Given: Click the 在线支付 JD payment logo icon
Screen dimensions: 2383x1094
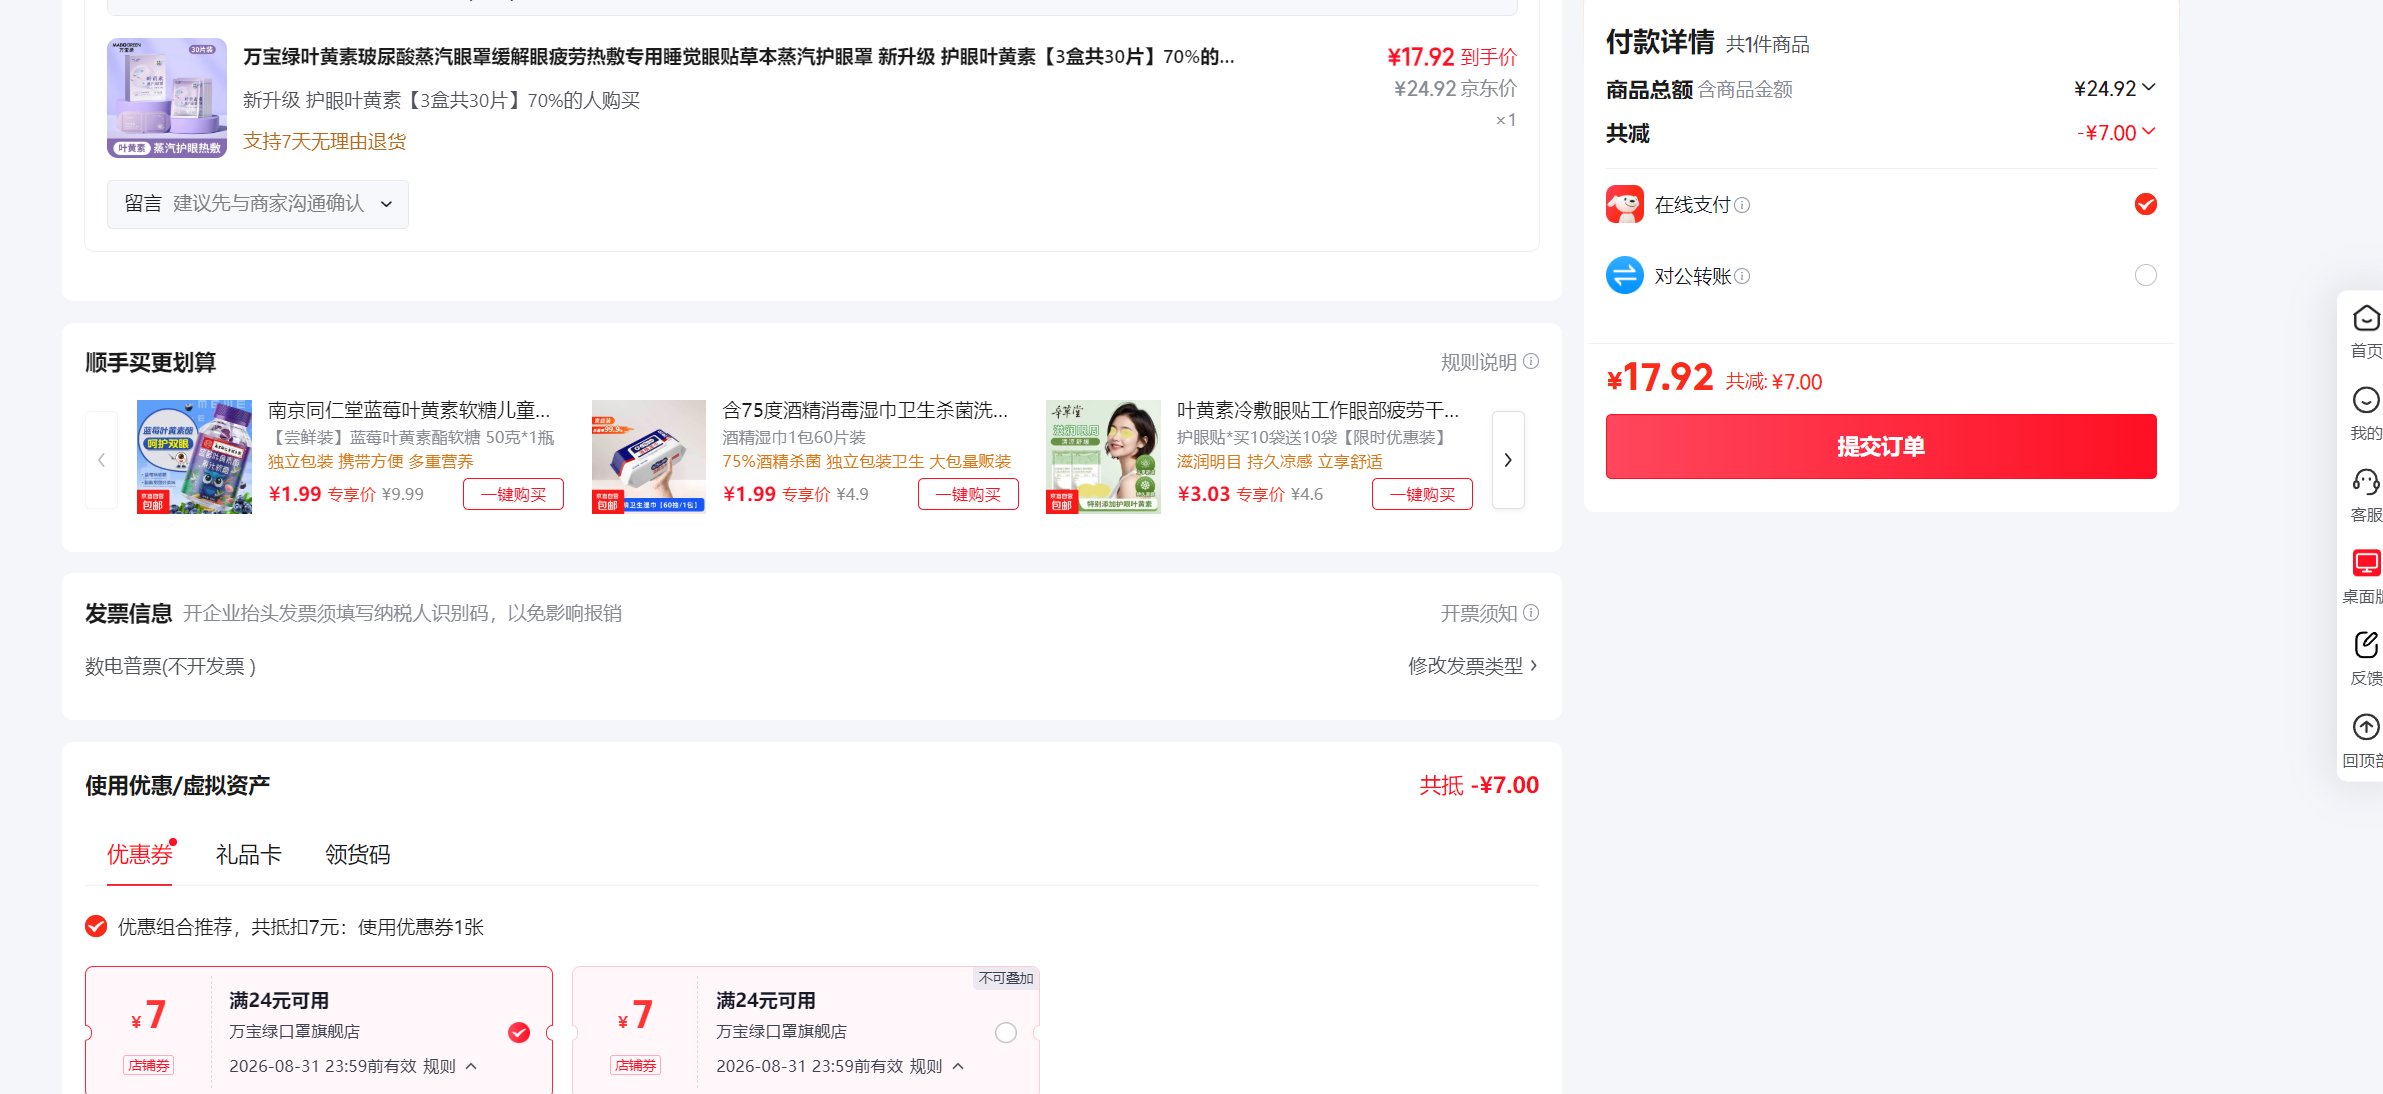Looking at the screenshot, I should tap(1625, 204).
